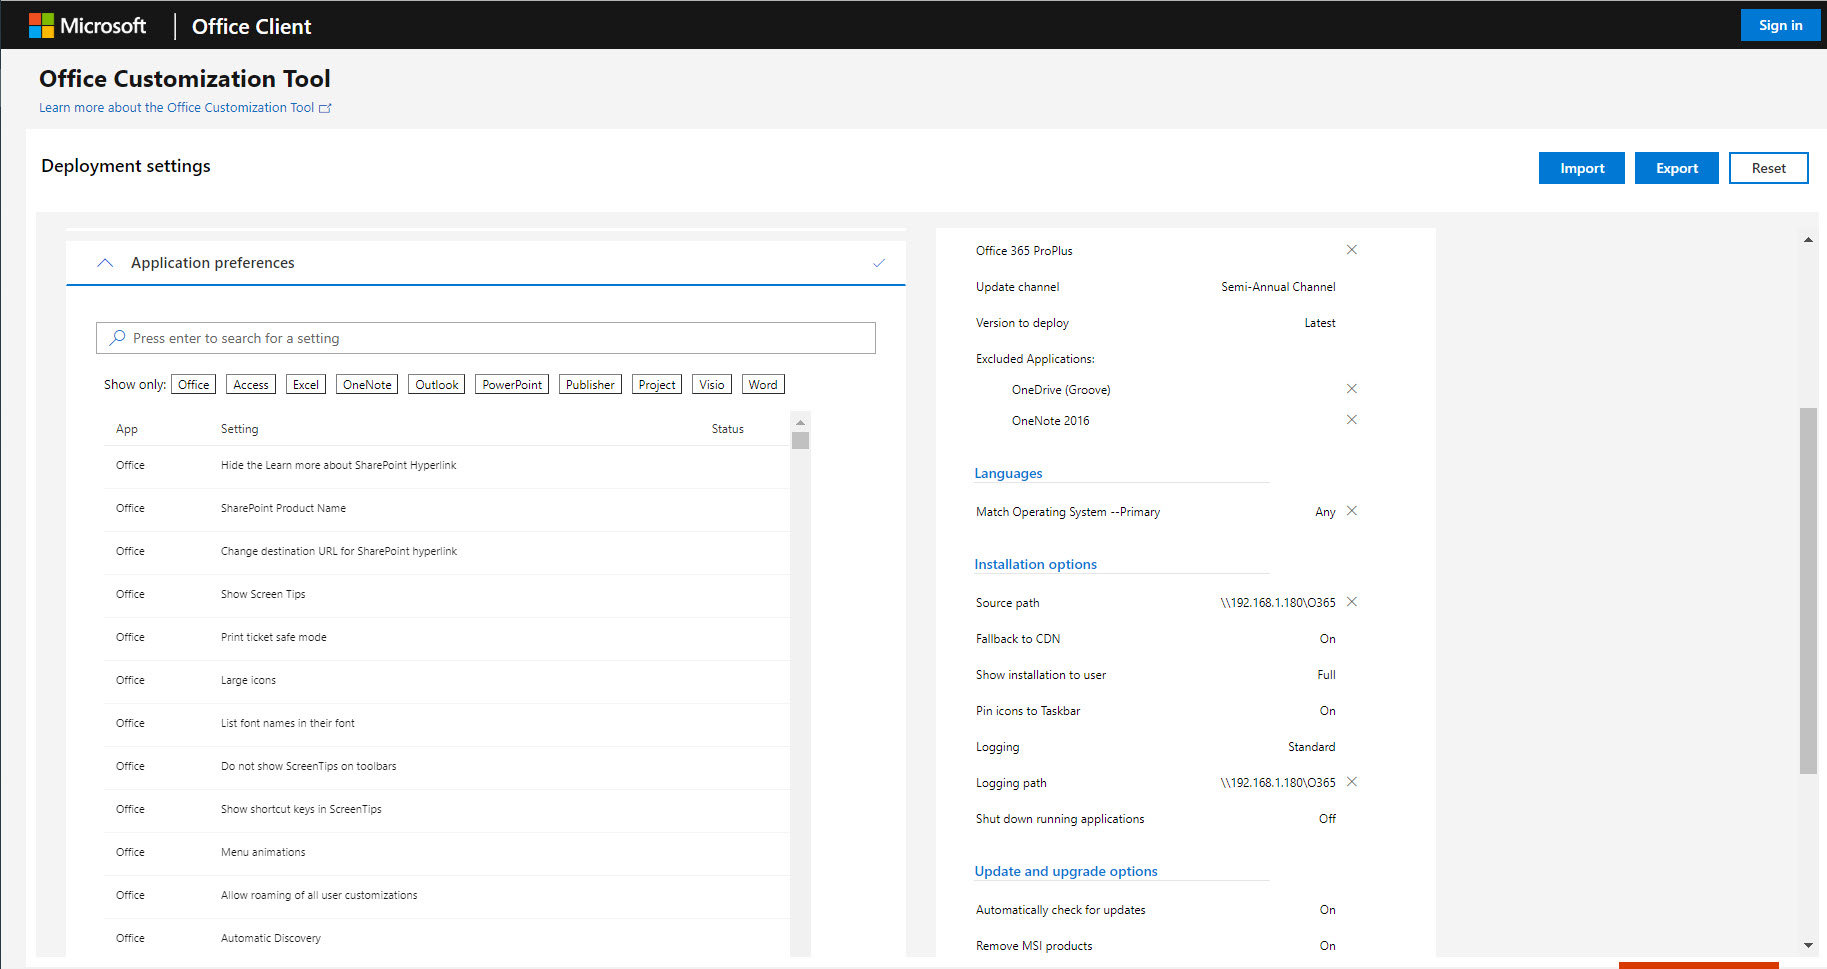
Task: Click the Logging Standard value
Action: tap(1312, 747)
